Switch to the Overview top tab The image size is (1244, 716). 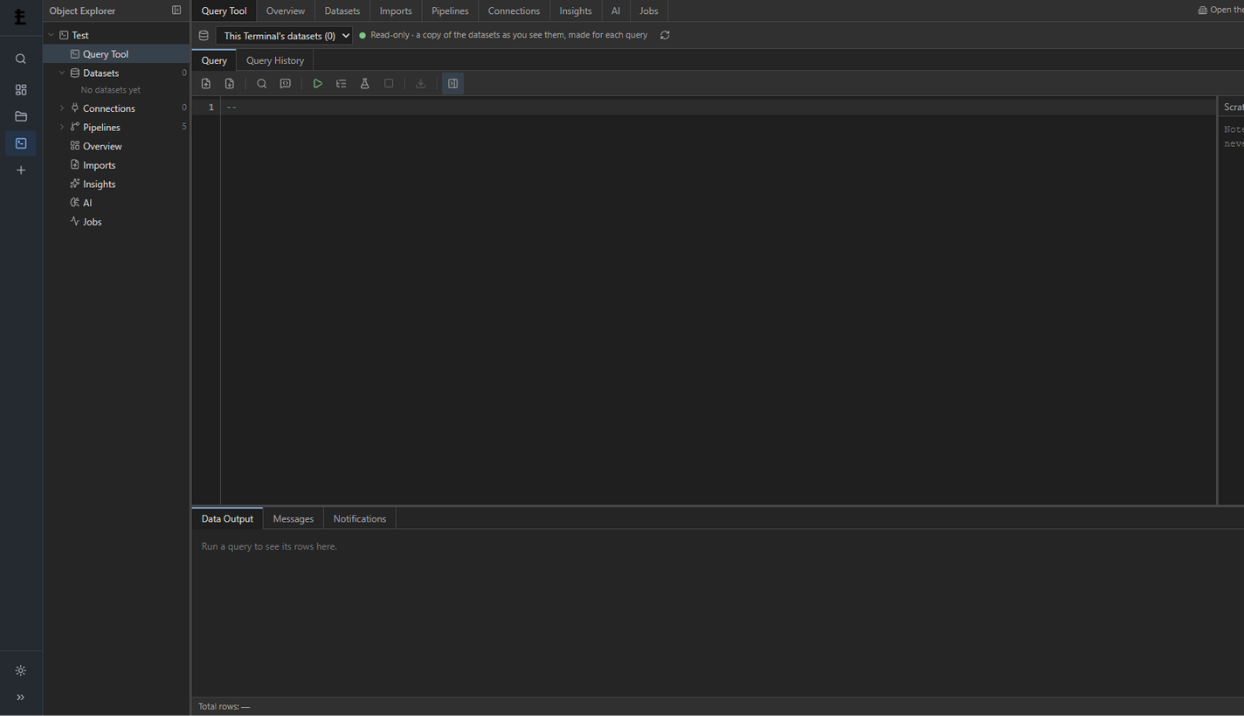(285, 11)
